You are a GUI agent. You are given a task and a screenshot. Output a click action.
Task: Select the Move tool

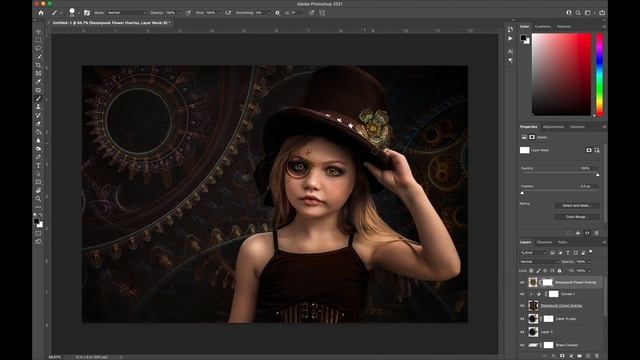tap(38, 31)
